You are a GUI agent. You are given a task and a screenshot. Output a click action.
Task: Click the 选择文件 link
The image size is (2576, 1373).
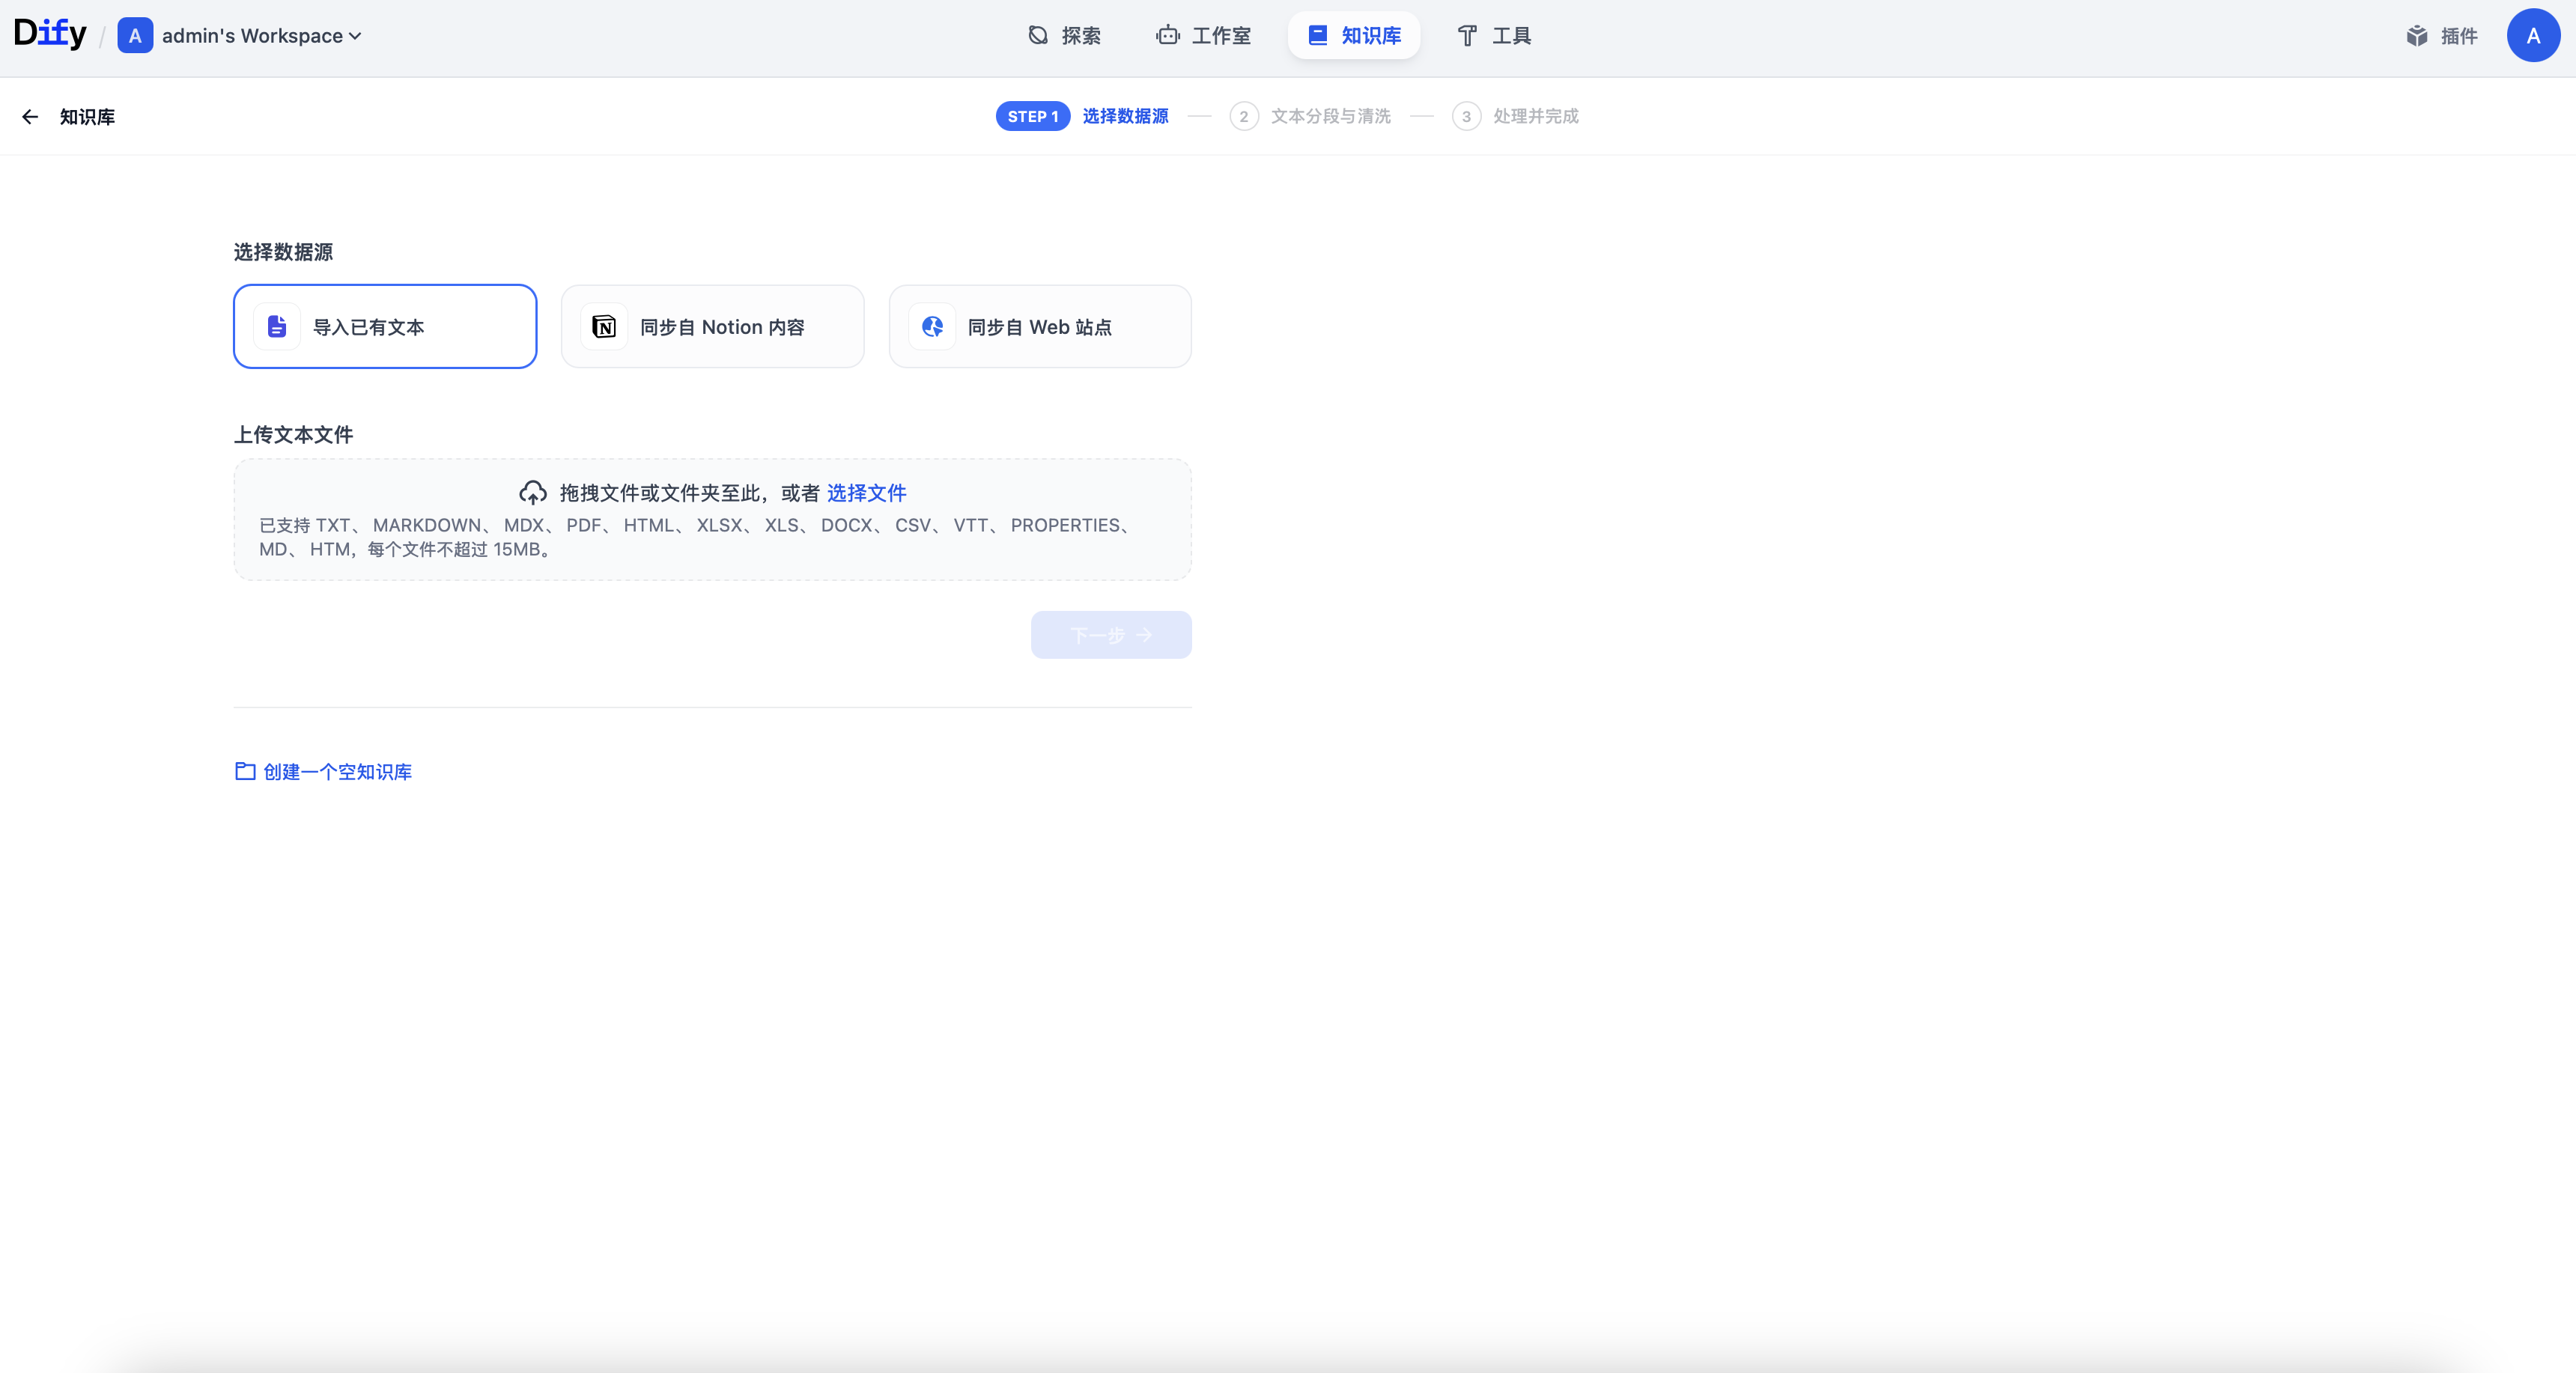pyautogui.click(x=866, y=493)
